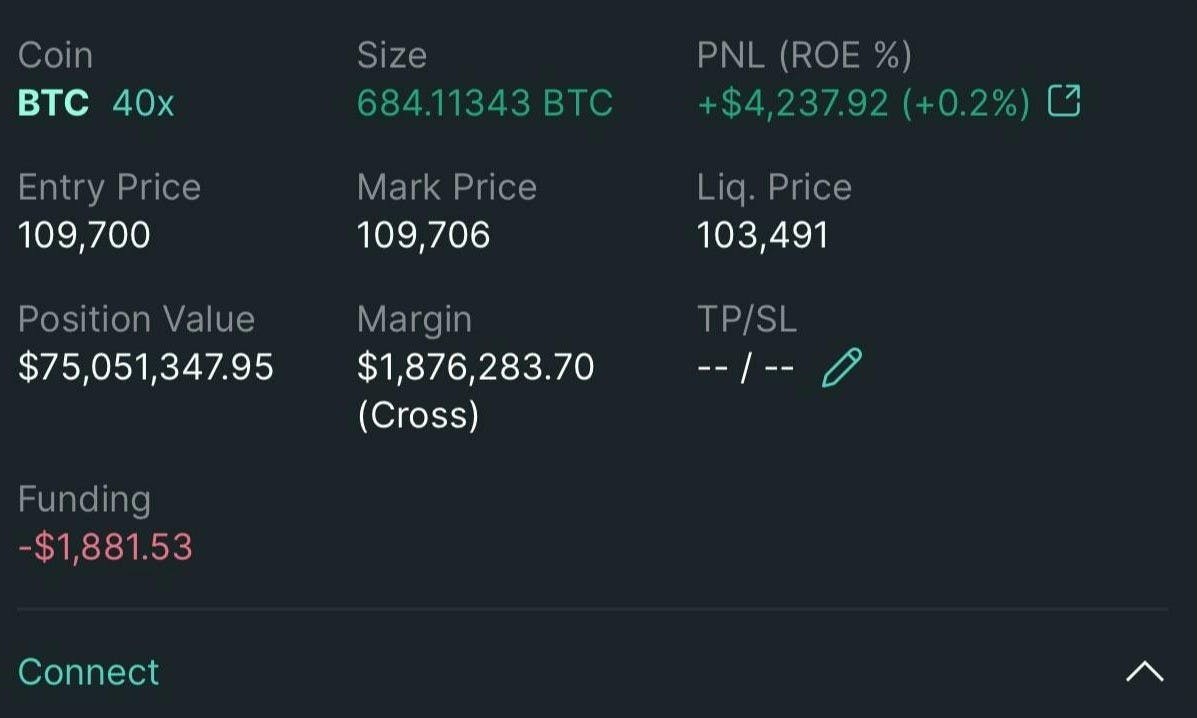The height and width of the screenshot is (718, 1197).
Task: Click the margin amount $1,876,283.70
Action: (x=475, y=367)
